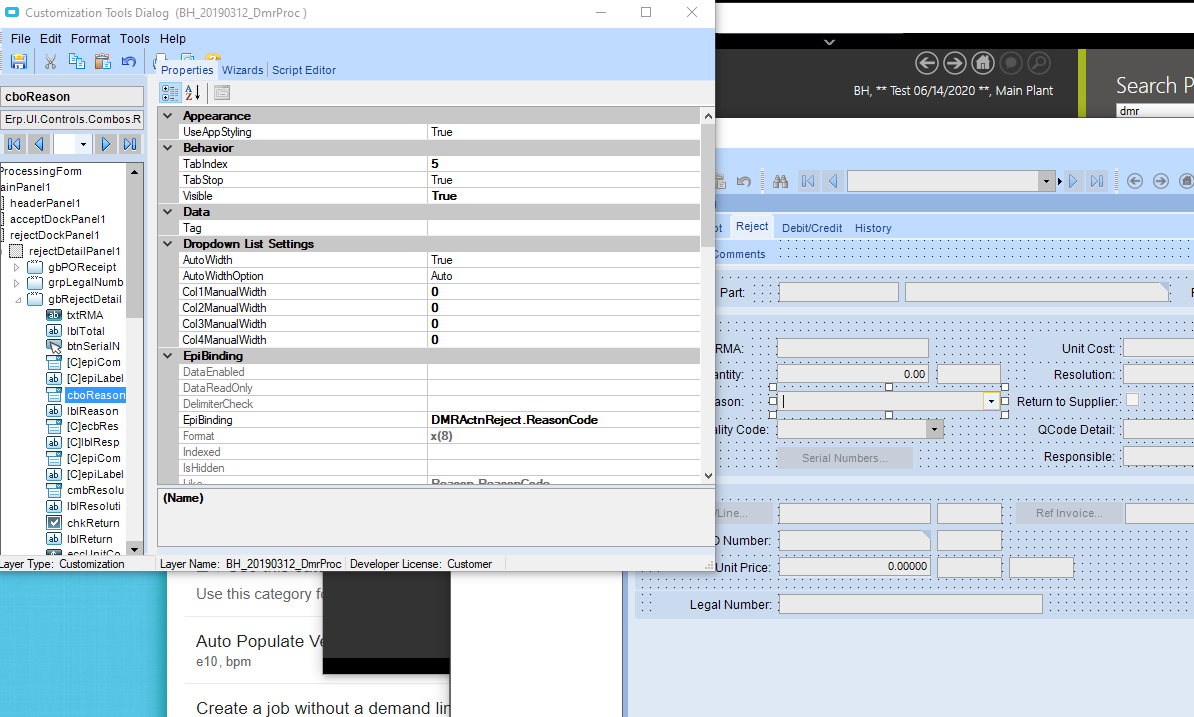Open the Debit/Credit tab

tap(812, 228)
